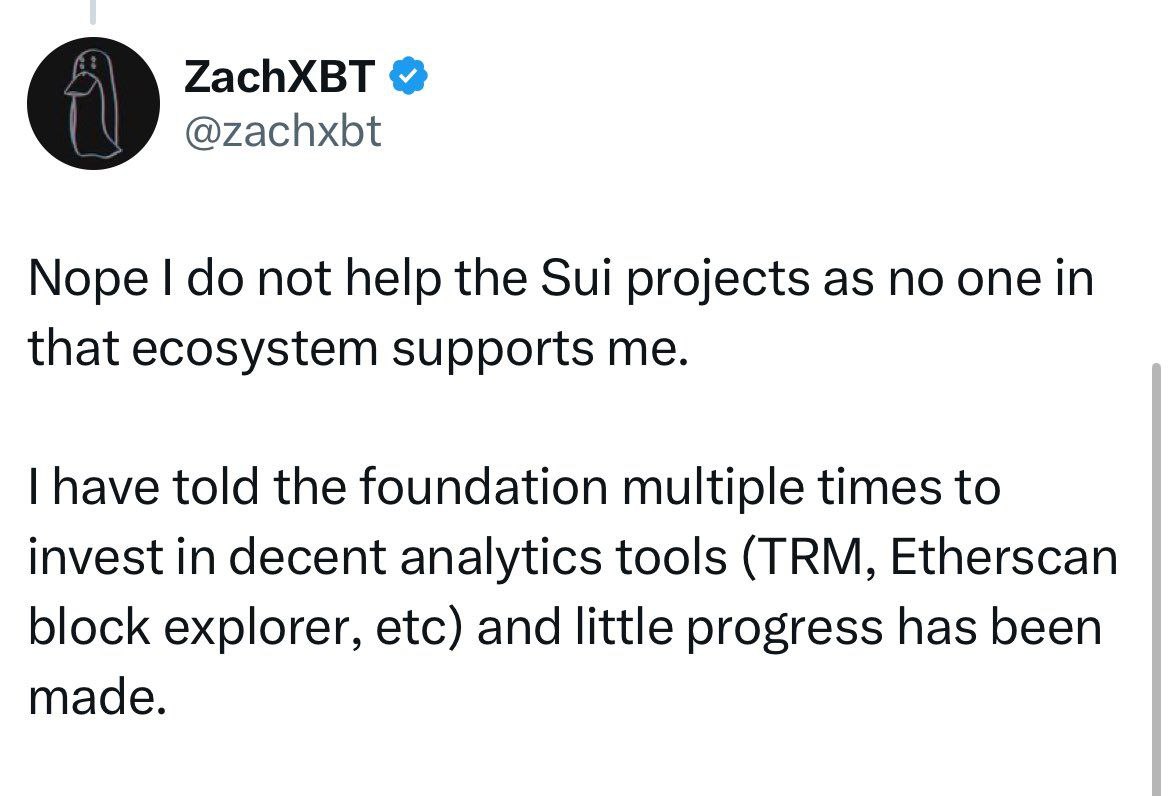
Task: Click the phrase "decent analytics tools"
Action: [x=478, y=558]
